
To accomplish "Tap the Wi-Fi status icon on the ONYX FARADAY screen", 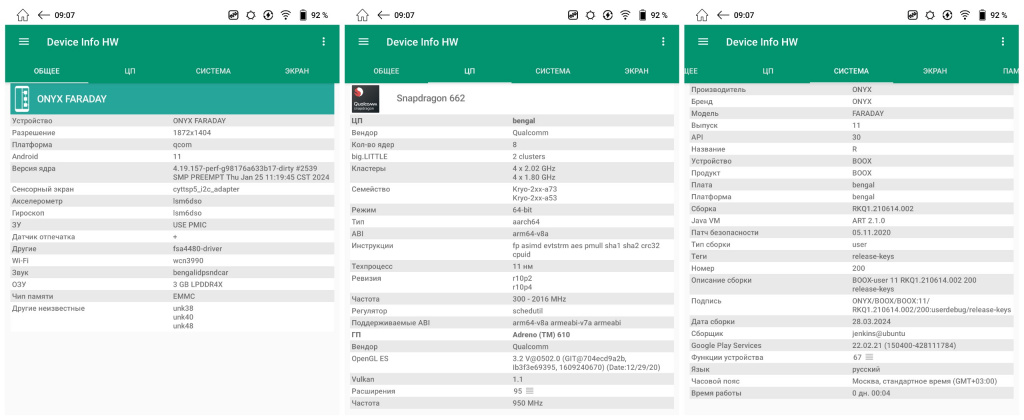I will (x=285, y=15).
